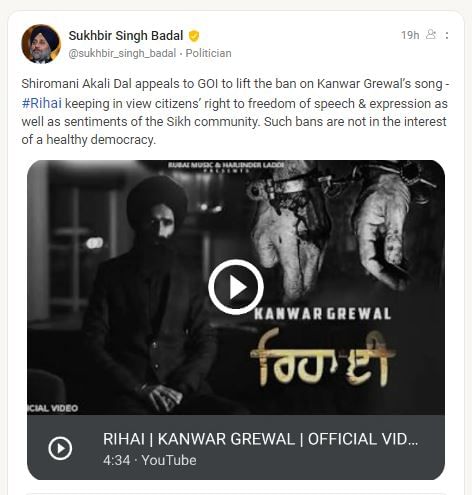Click the Rubai Music presents caption on the thumbnail
Viewport: 472px width, 495px height.
226,166
